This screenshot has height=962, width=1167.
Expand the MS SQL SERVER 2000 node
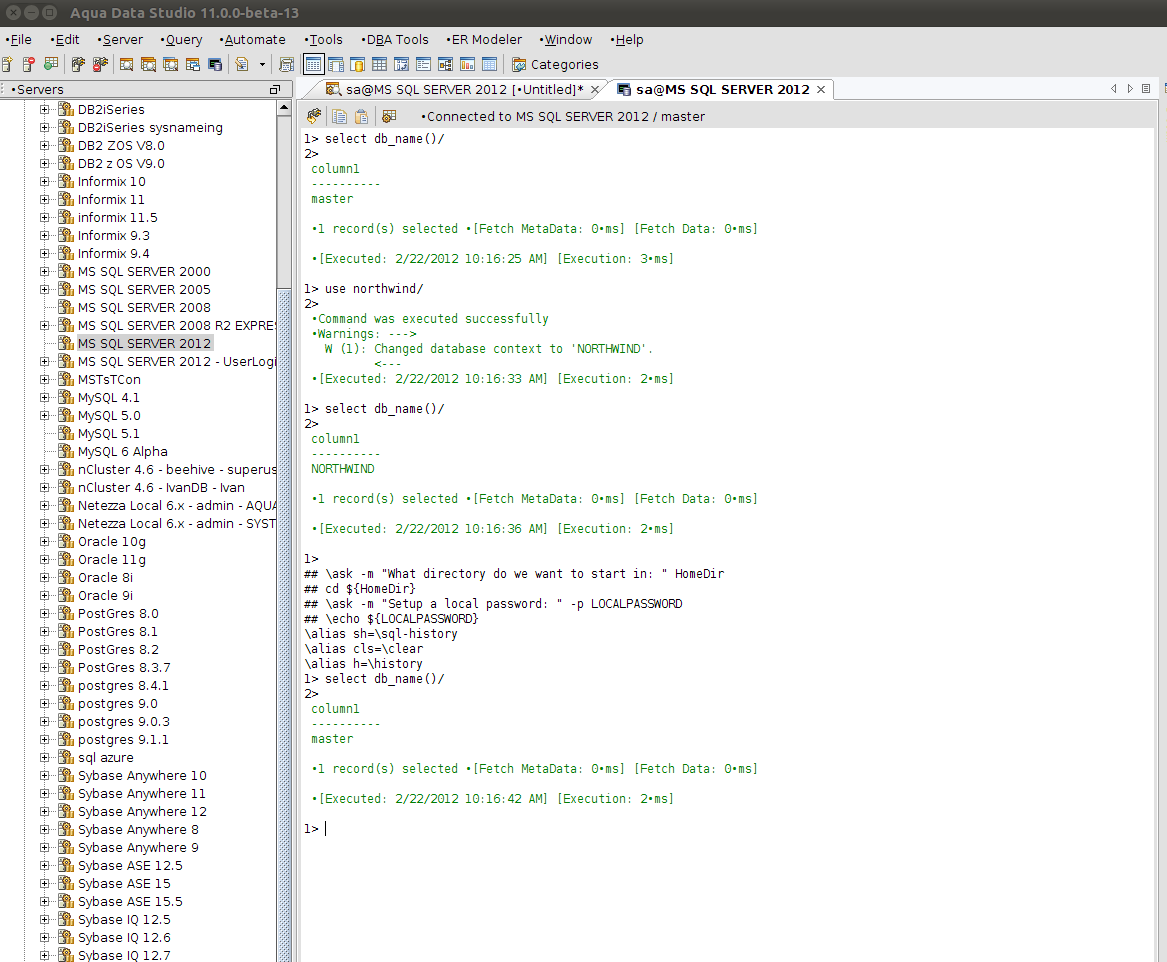pyautogui.click(x=45, y=272)
